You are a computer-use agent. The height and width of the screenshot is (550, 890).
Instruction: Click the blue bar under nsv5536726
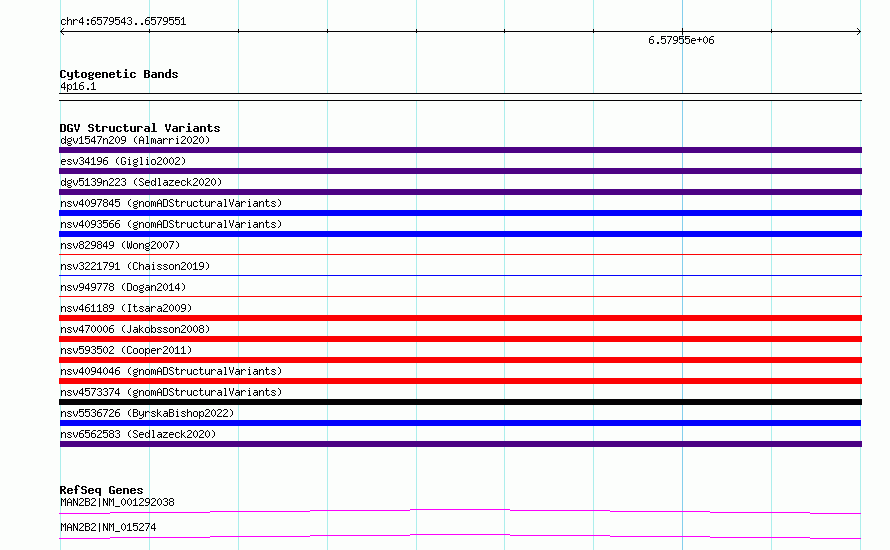pyautogui.click(x=460, y=423)
